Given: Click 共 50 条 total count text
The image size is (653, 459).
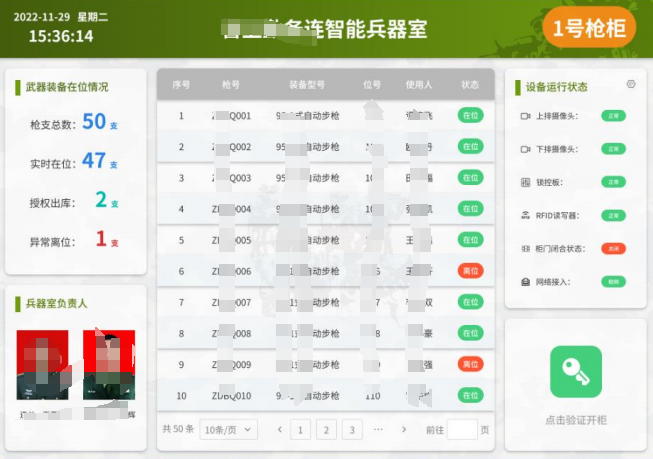Looking at the screenshot, I should pos(178,429).
